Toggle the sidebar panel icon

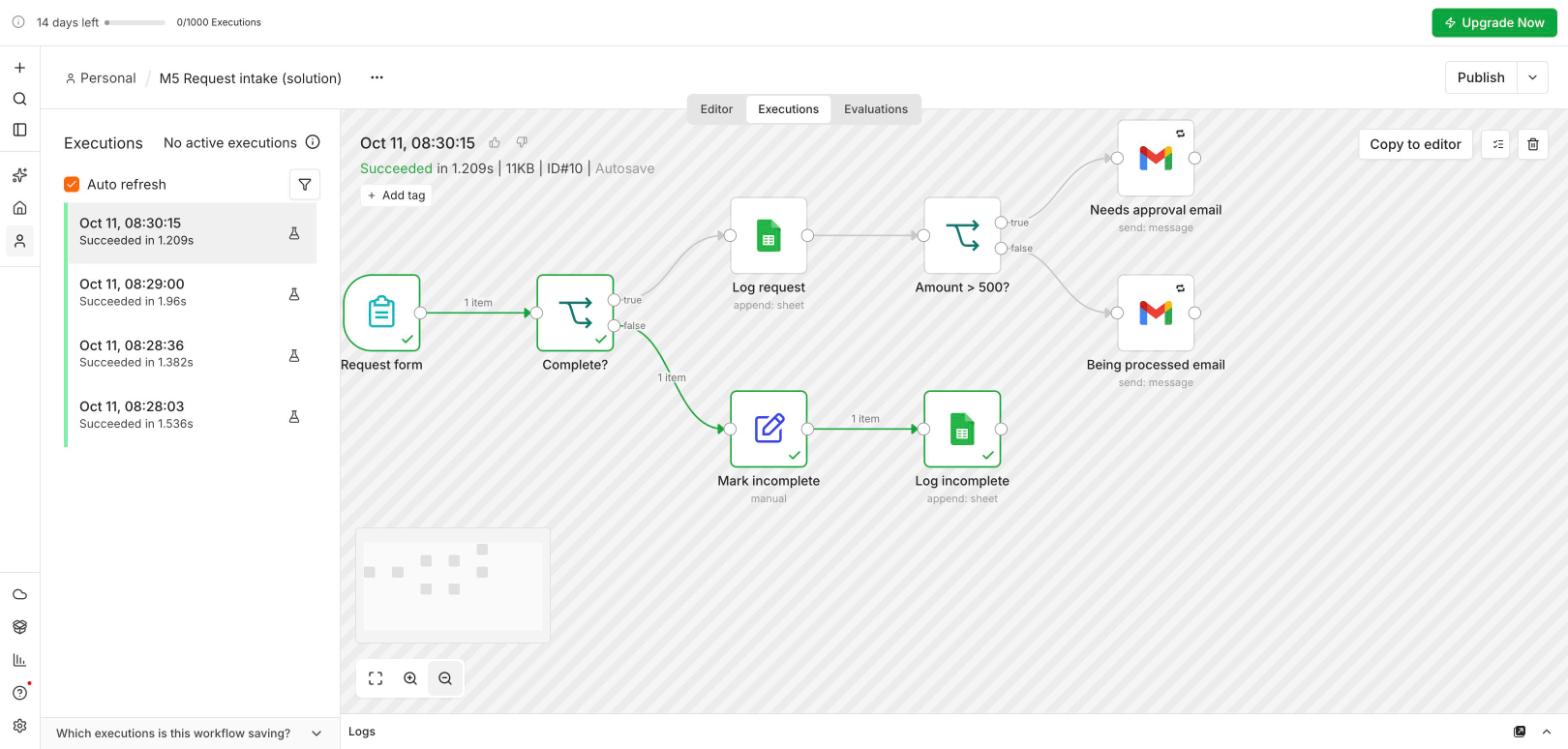coord(19,130)
